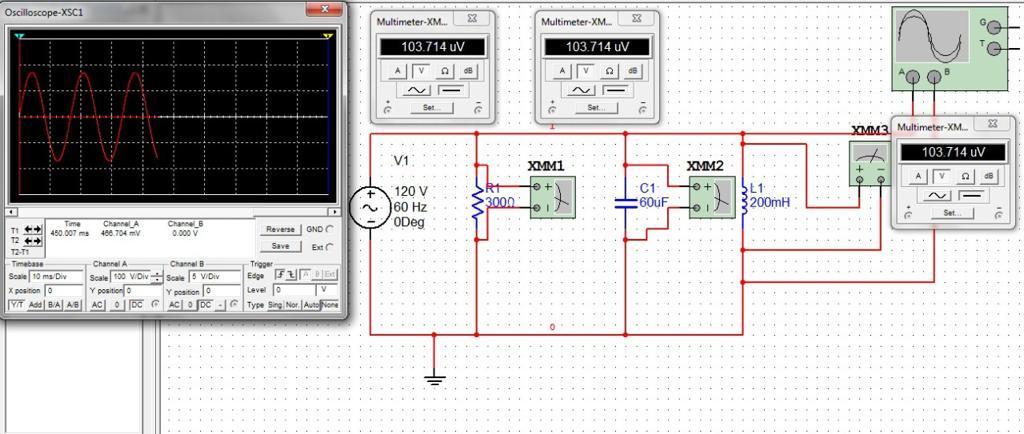The height and width of the screenshot is (434, 1024).
Task: Select ammeter A mode in leftmost multimeter
Action: point(398,70)
